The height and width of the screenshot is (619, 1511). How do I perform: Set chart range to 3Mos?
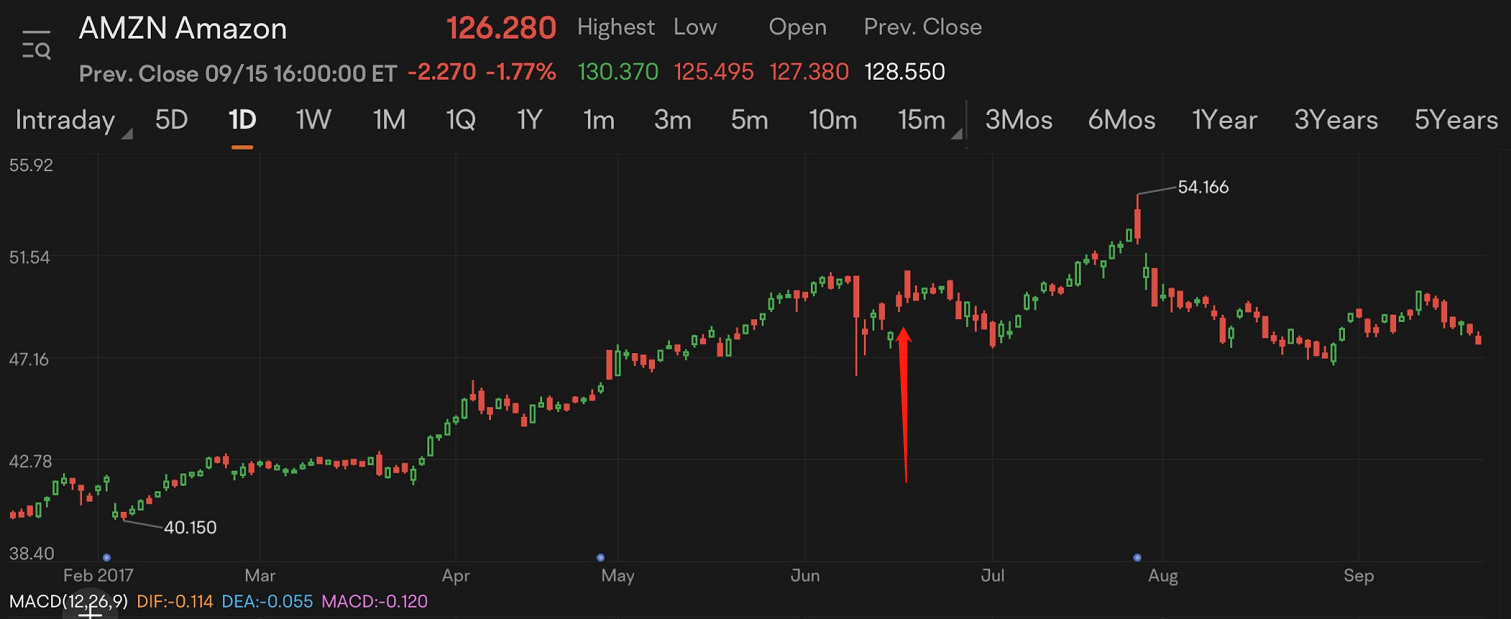pyautogui.click(x=1018, y=121)
